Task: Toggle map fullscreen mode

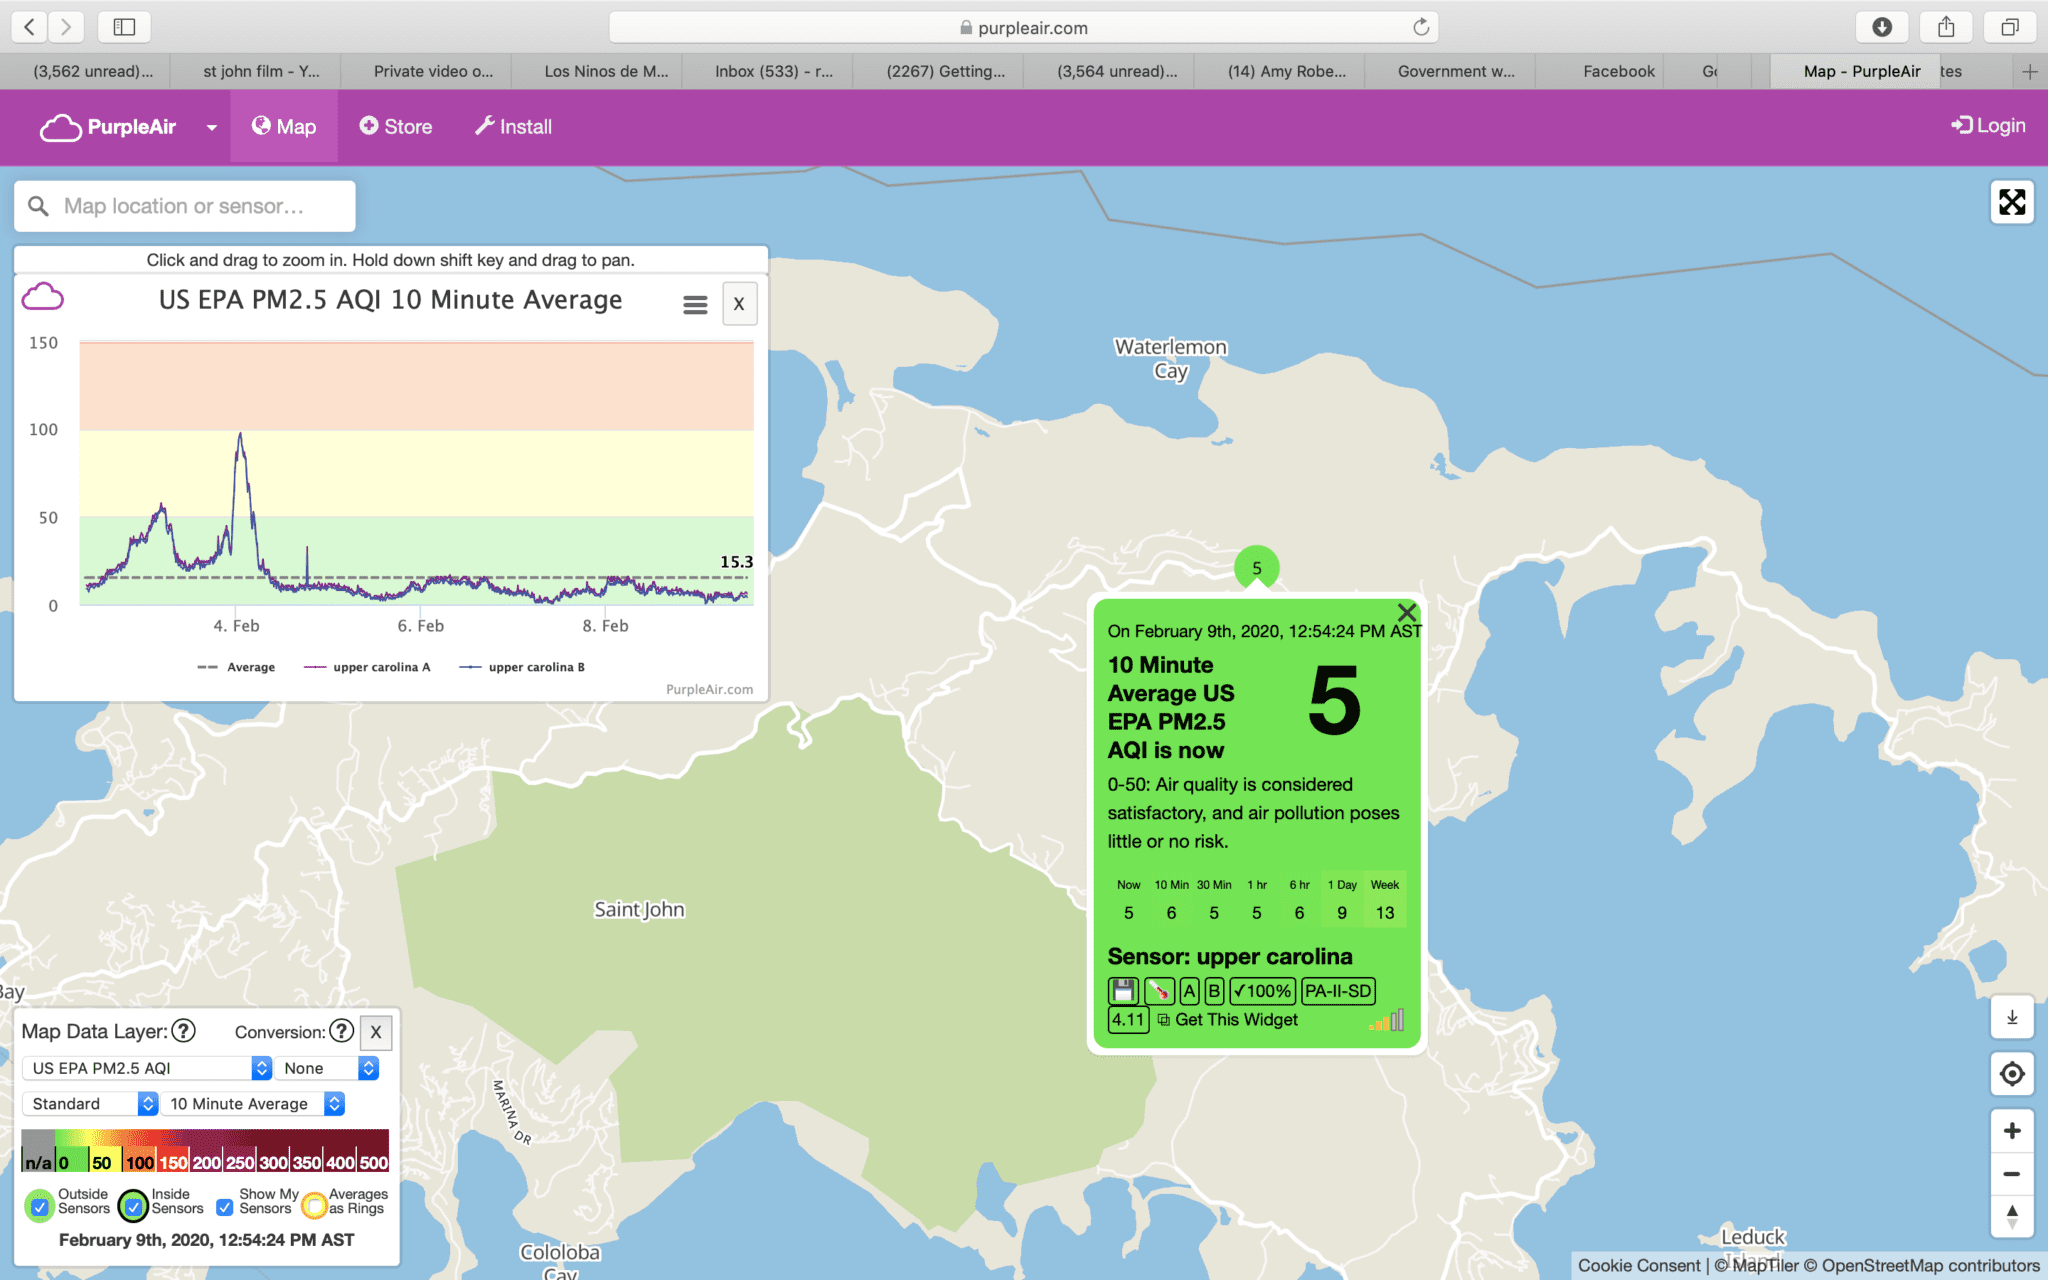Action: [x=2012, y=202]
